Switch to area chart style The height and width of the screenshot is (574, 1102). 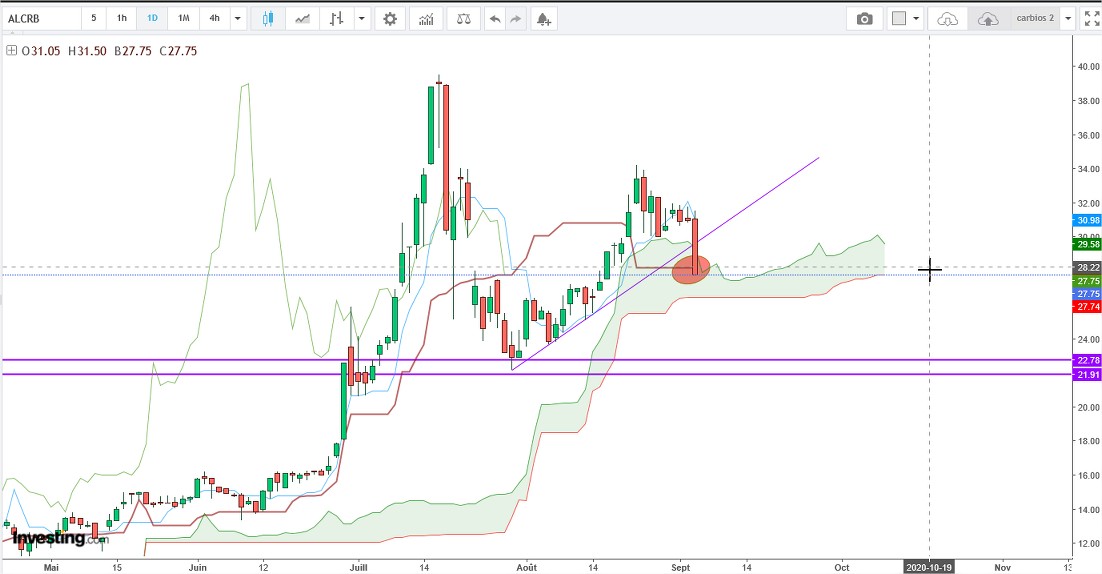click(302, 19)
